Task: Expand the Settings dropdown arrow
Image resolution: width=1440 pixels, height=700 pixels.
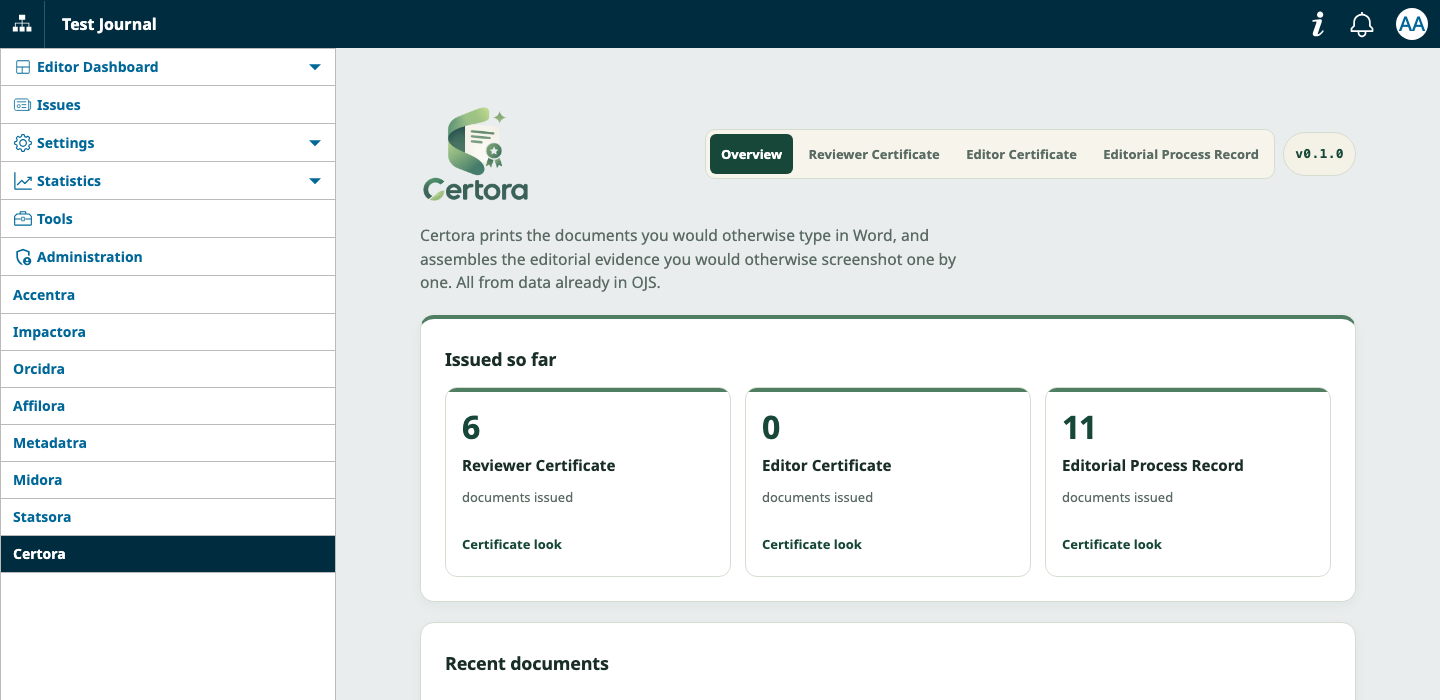Action: pos(315,143)
